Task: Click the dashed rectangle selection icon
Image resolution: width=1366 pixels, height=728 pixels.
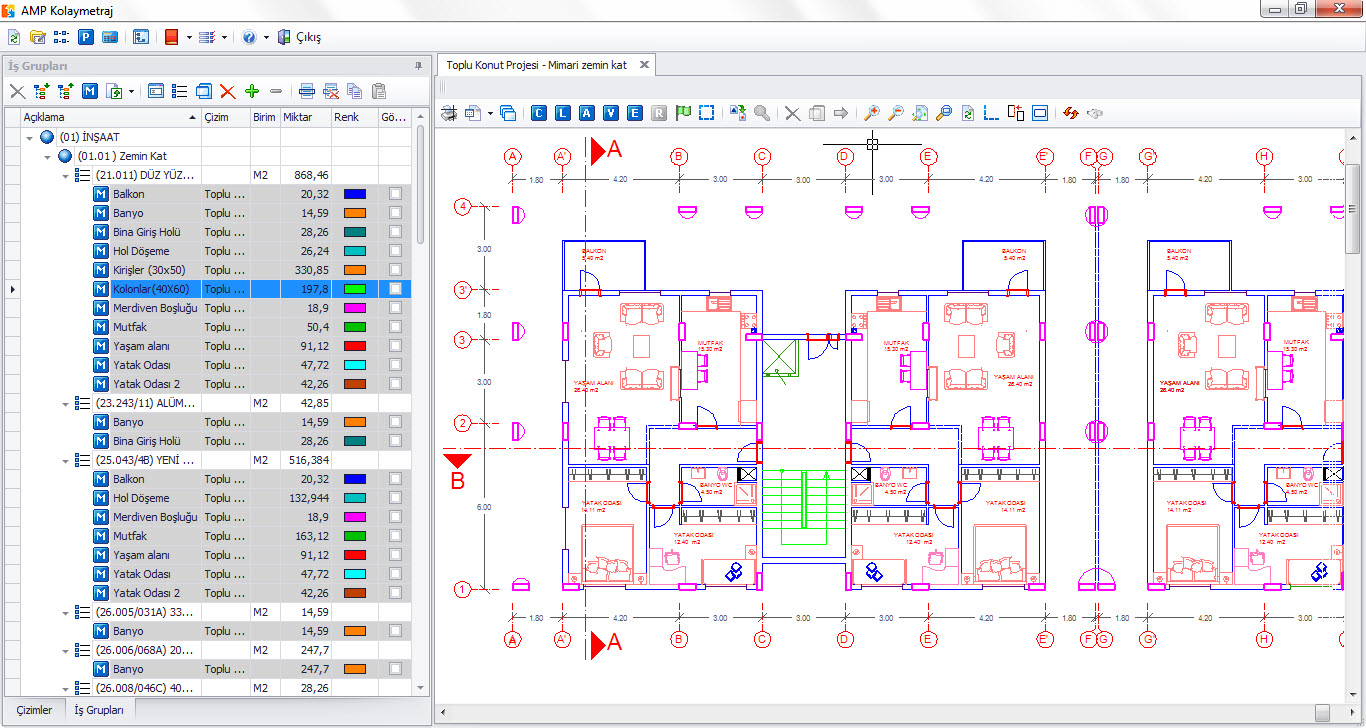Action: click(x=707, y=113)
